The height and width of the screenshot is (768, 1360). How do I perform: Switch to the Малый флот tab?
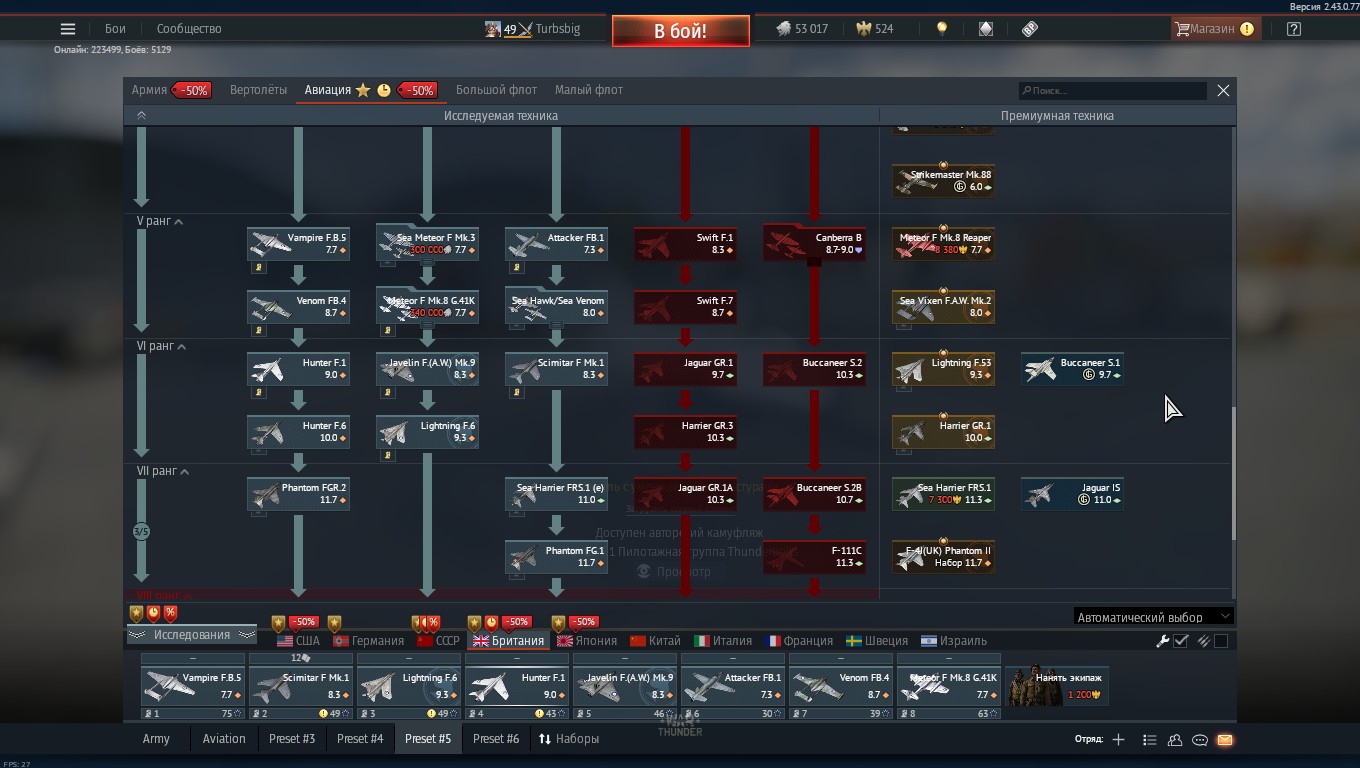coord(589,90)
